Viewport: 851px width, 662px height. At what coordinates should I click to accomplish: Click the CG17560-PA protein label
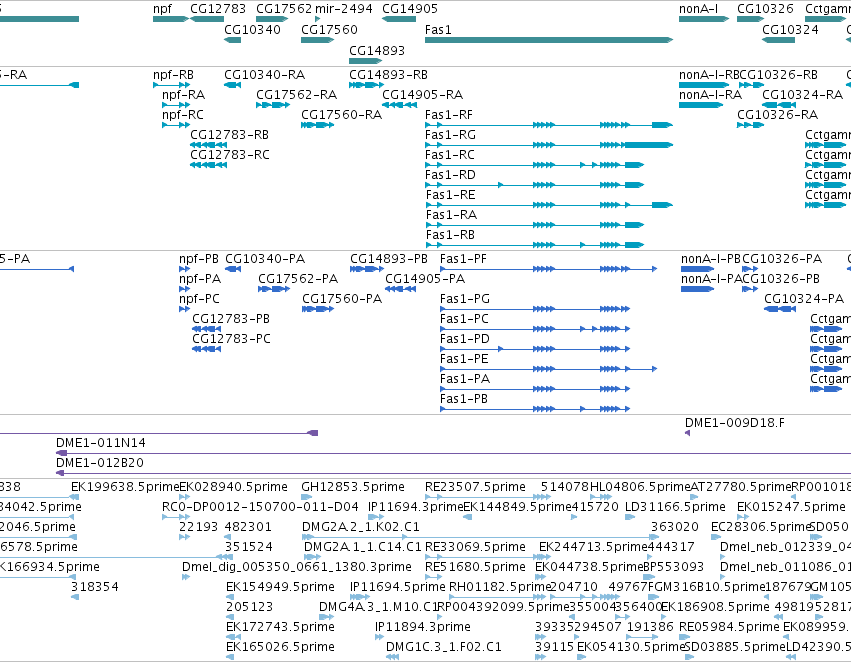(342, 300)
